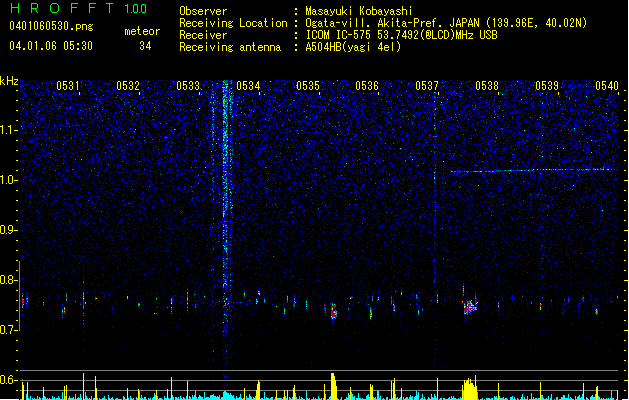The height and width of the screenshot is (400, 629).
Task: Click the Receiving Location label
Action: pyautogui.click(x=233, y=23)
